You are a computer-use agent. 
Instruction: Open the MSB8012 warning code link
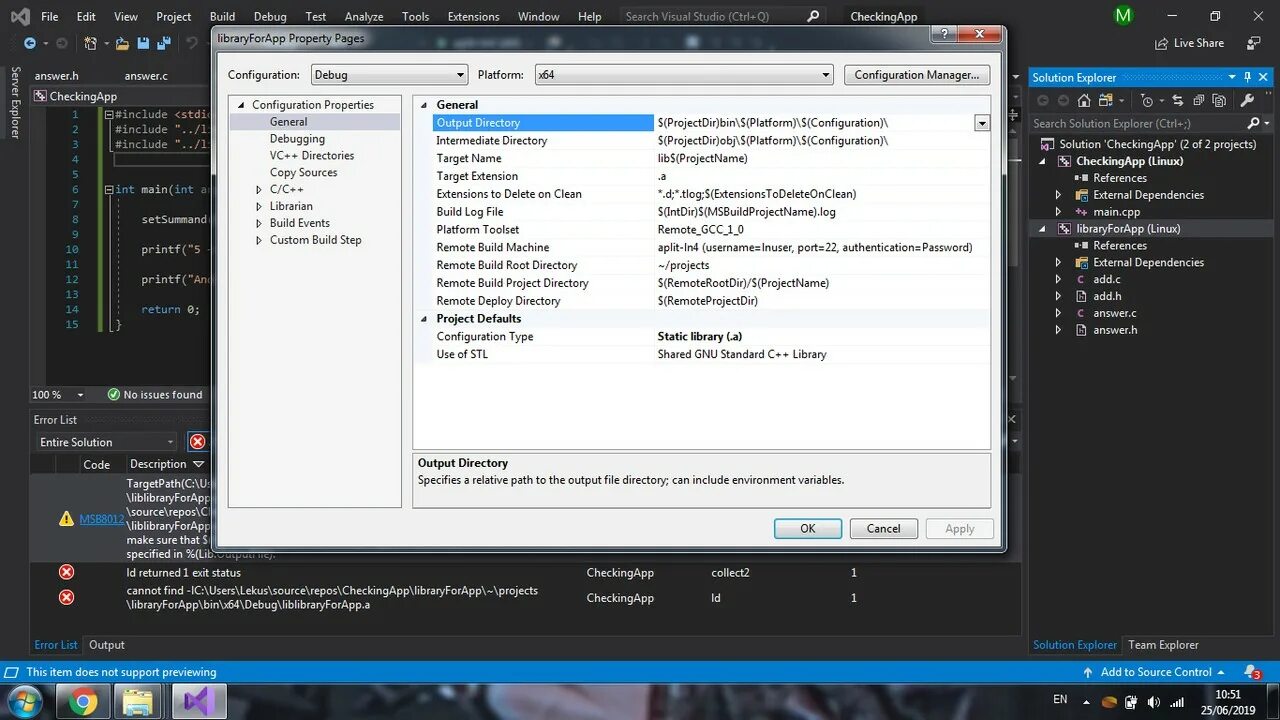tap(102, 519)
